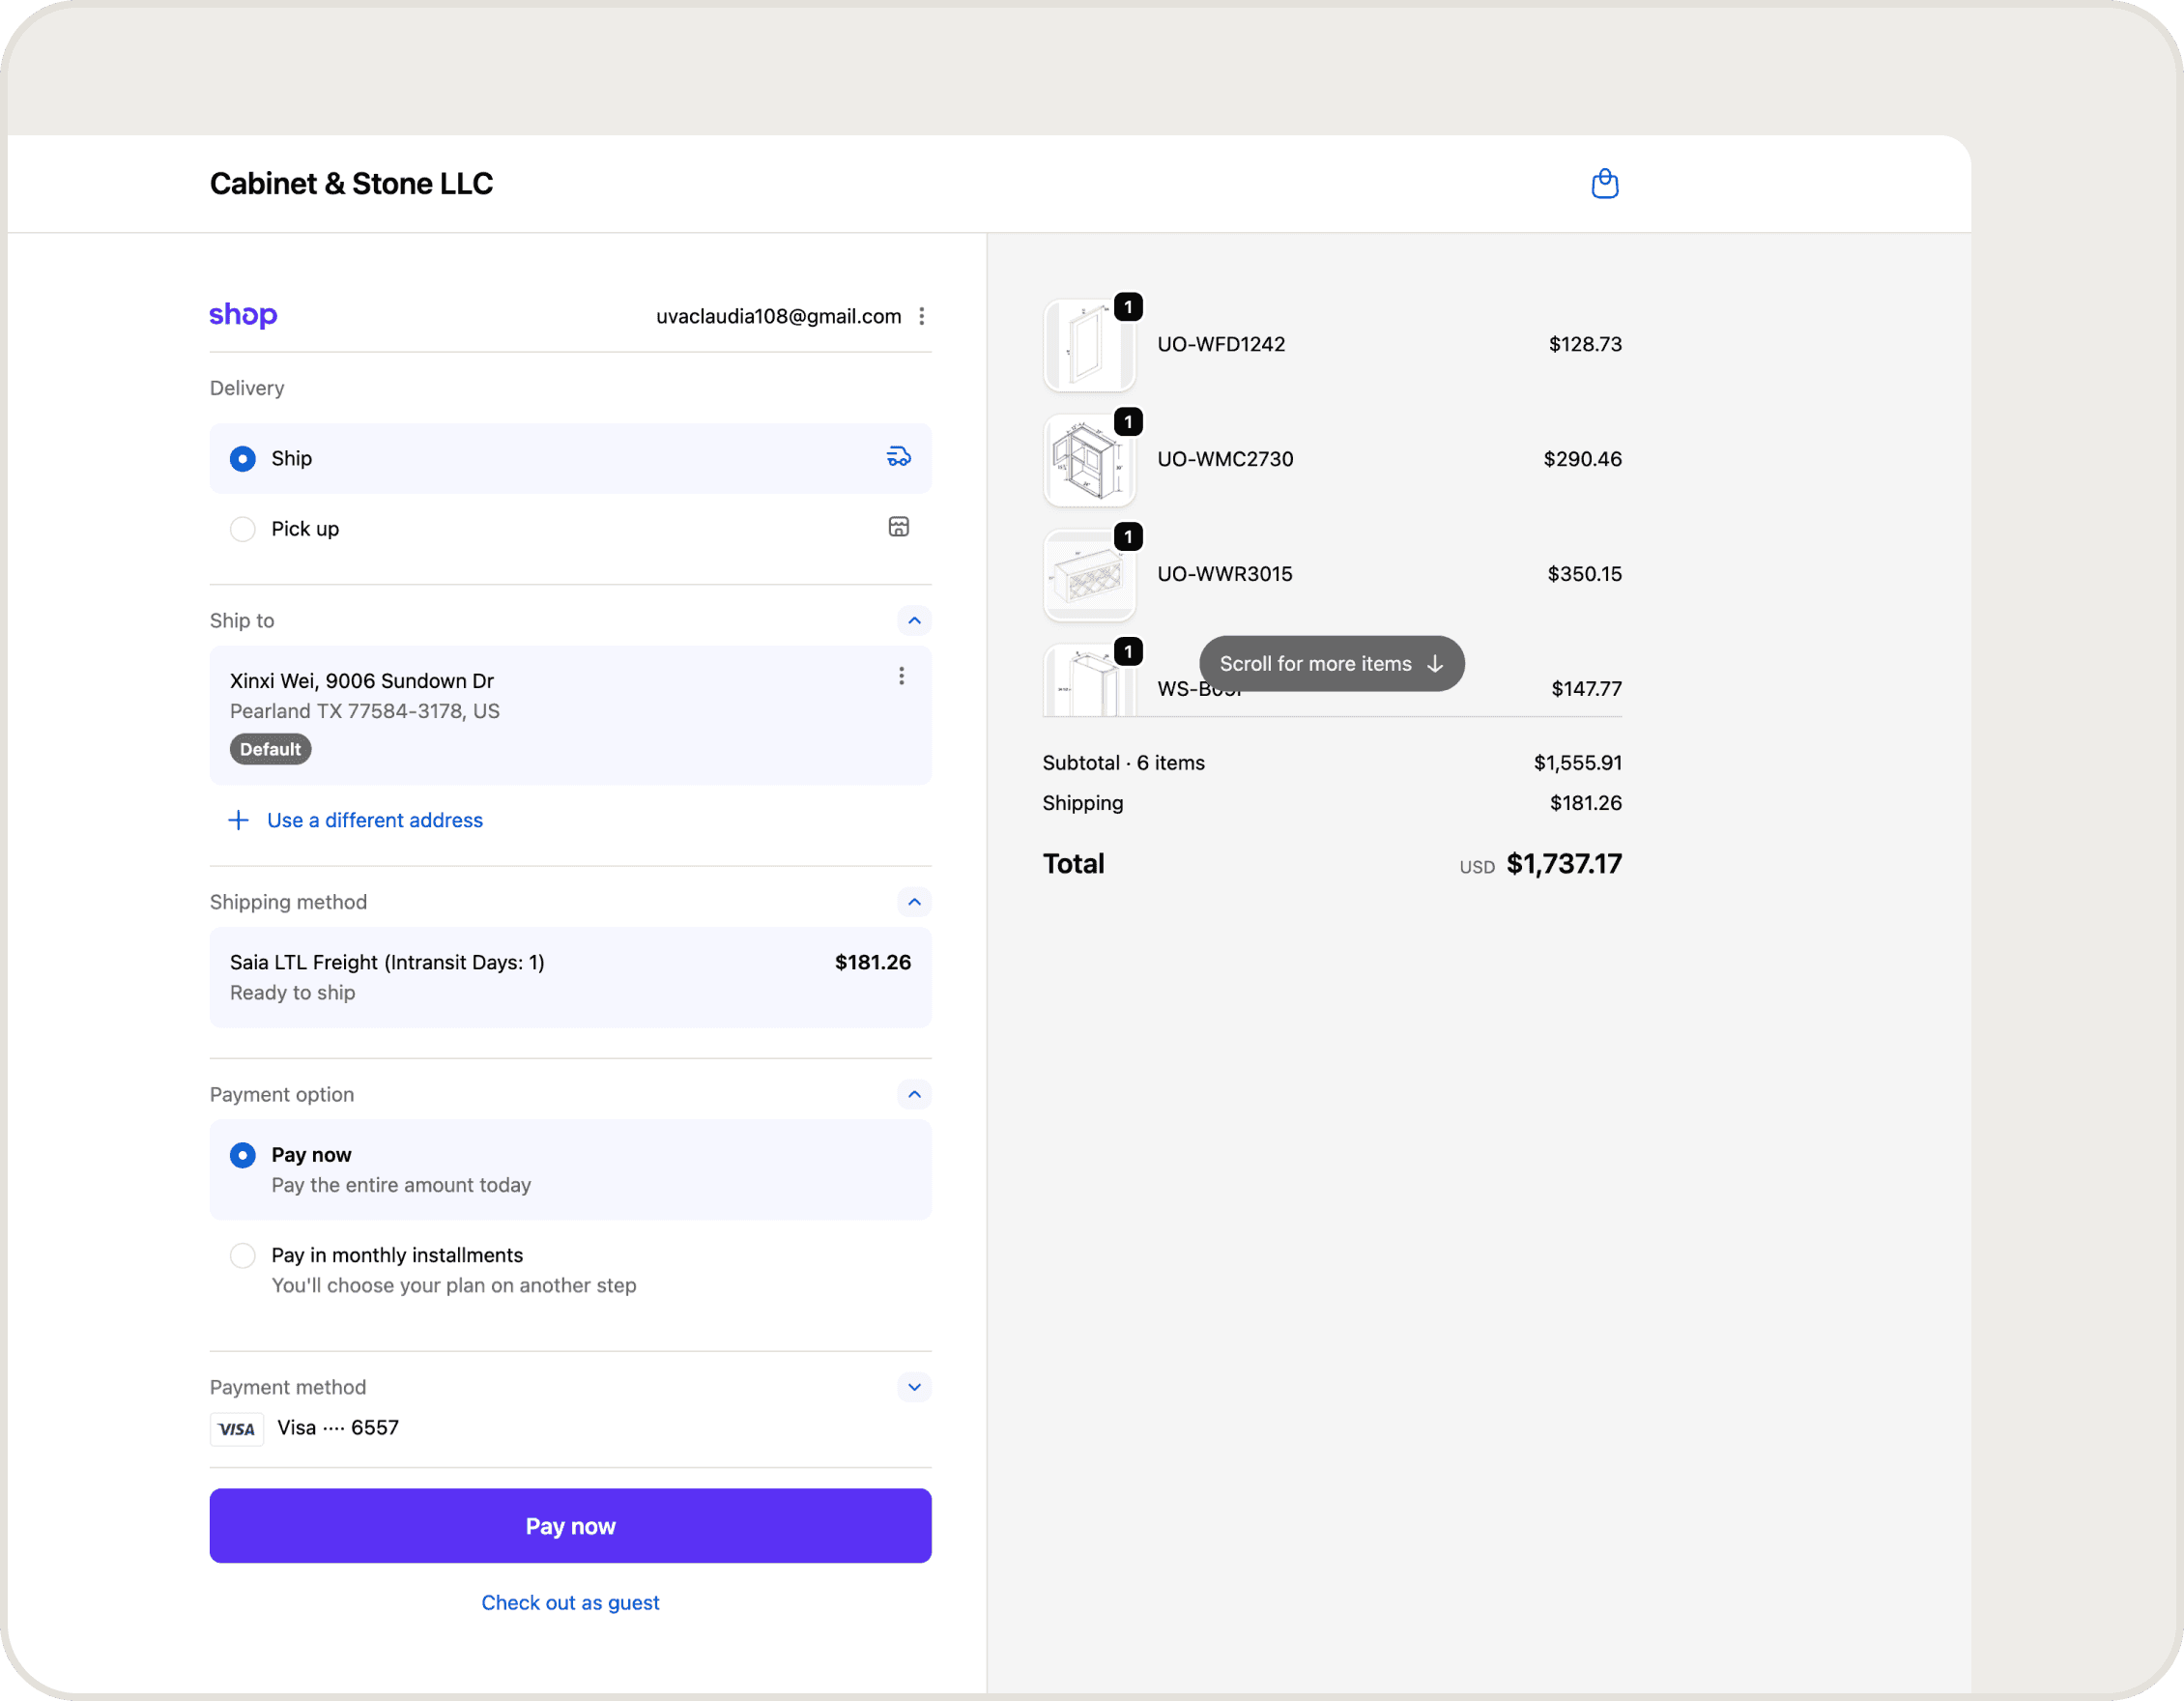Click plus icon for different address
Image resolution: width=2184 pixels, height=1701 pixels.
[238, 820]
